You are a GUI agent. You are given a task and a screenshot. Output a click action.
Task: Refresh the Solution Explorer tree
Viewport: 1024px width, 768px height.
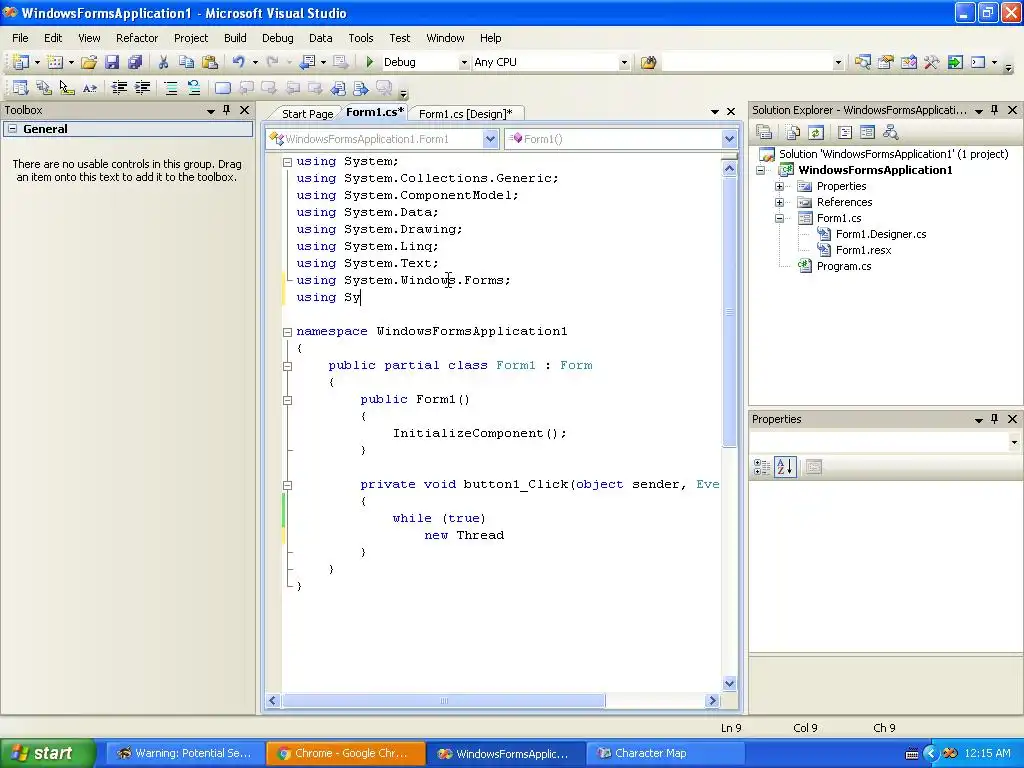[x=816, y=133]
